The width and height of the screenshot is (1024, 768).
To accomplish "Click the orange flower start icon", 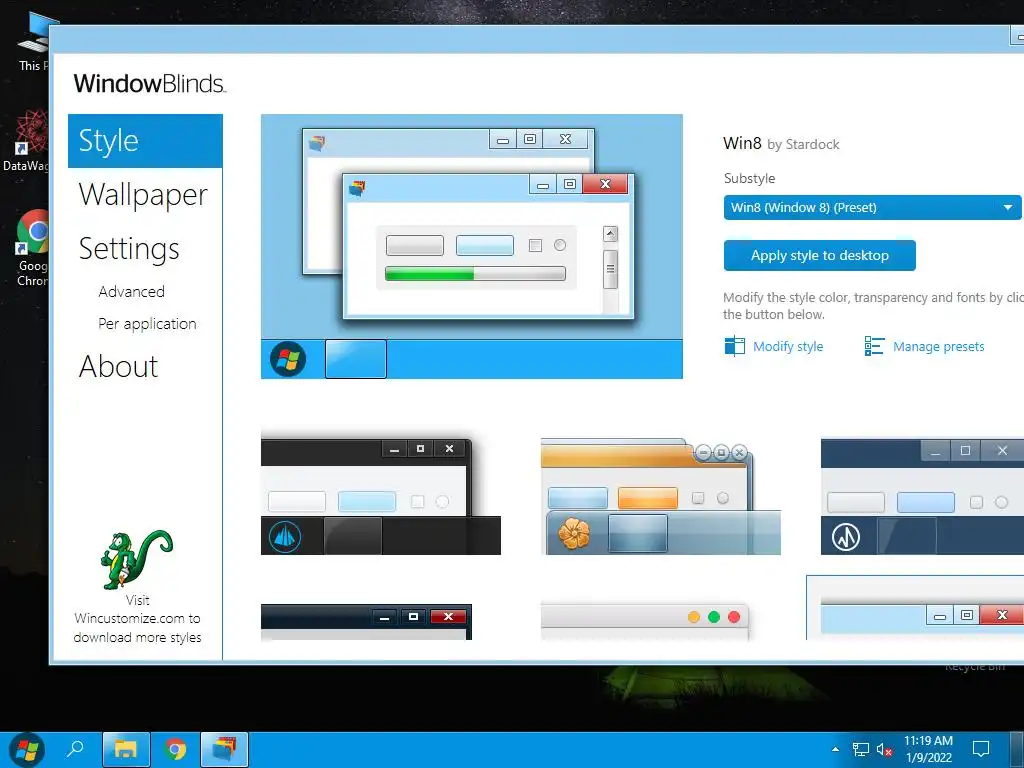I will [573, 532].
